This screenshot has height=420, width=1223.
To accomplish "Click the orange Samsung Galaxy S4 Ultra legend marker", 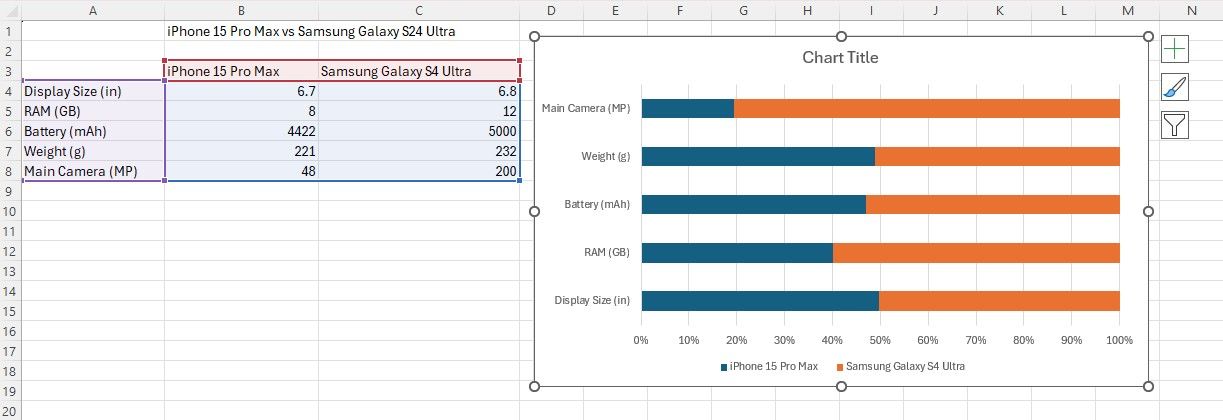I will coord(840,367).
